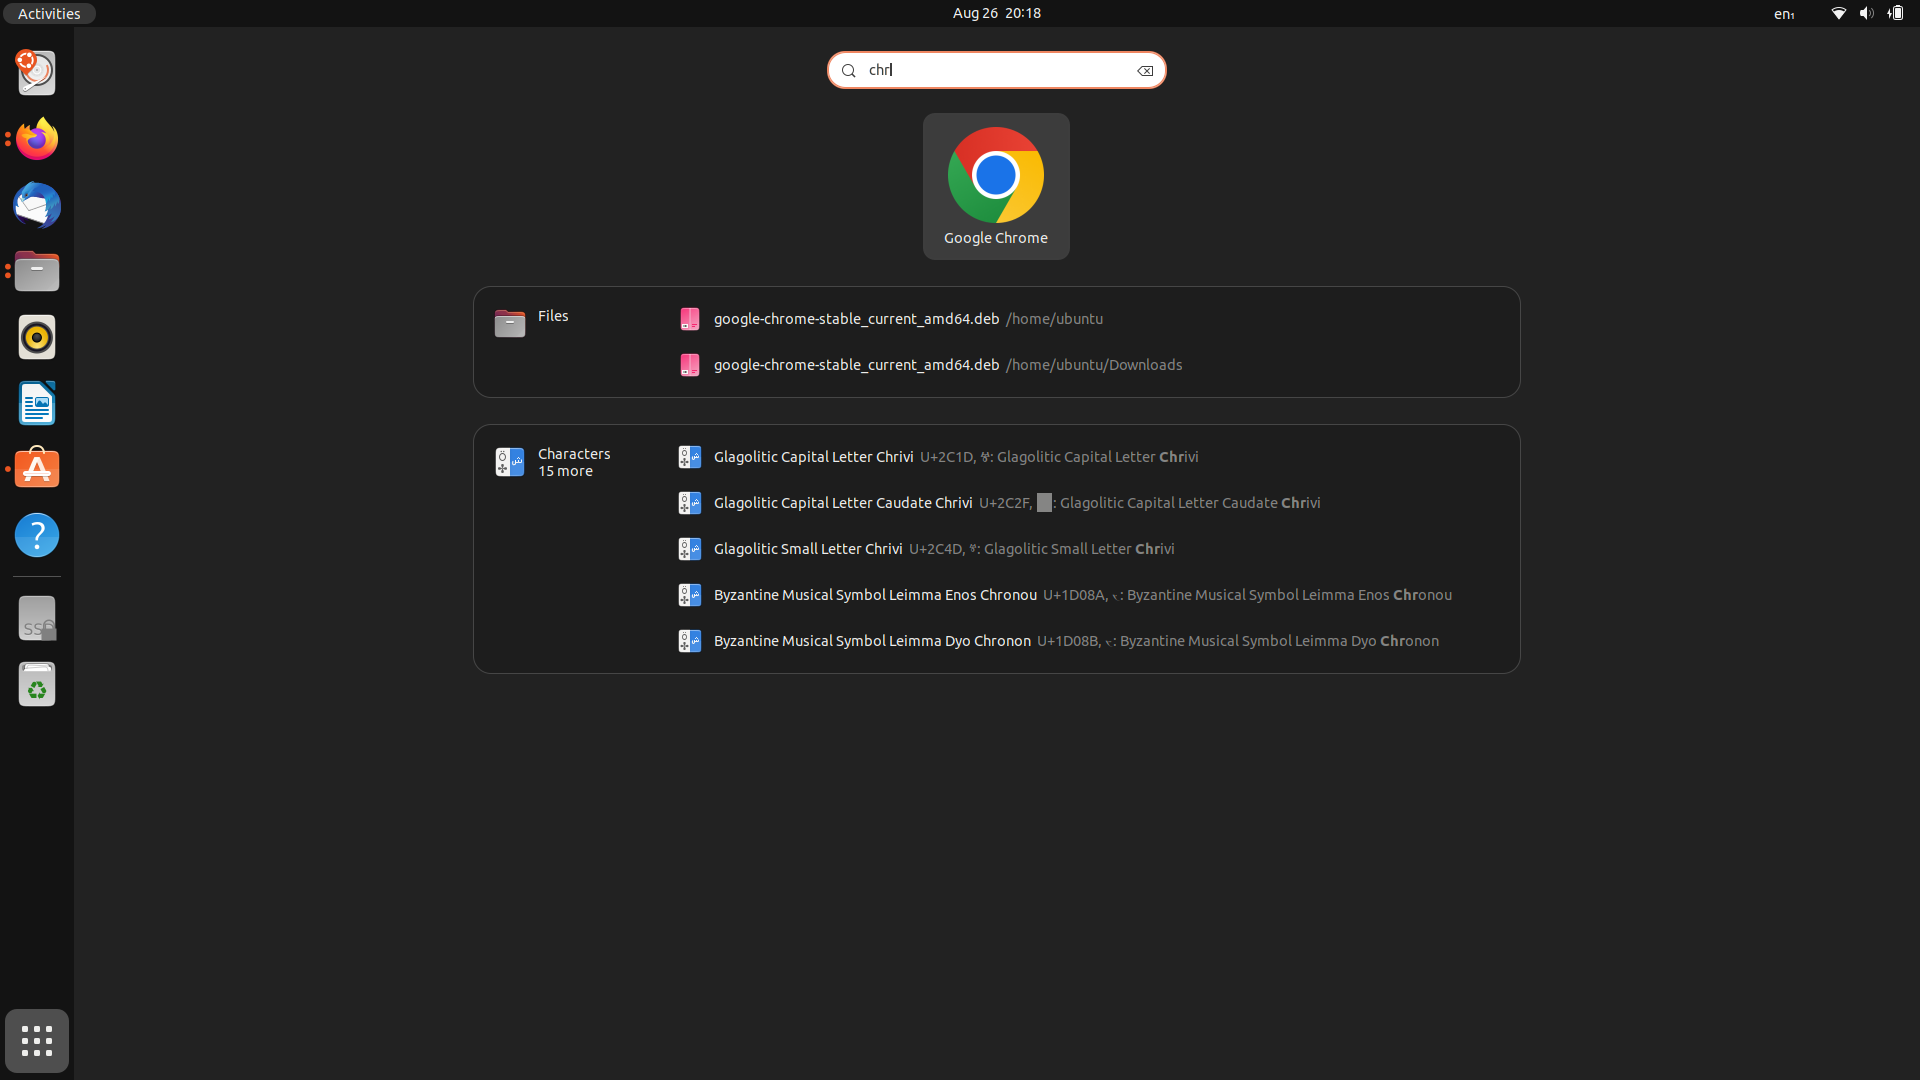
Task: Click character icon beside Small Letter Chrivi
Action: pos(690,549)
